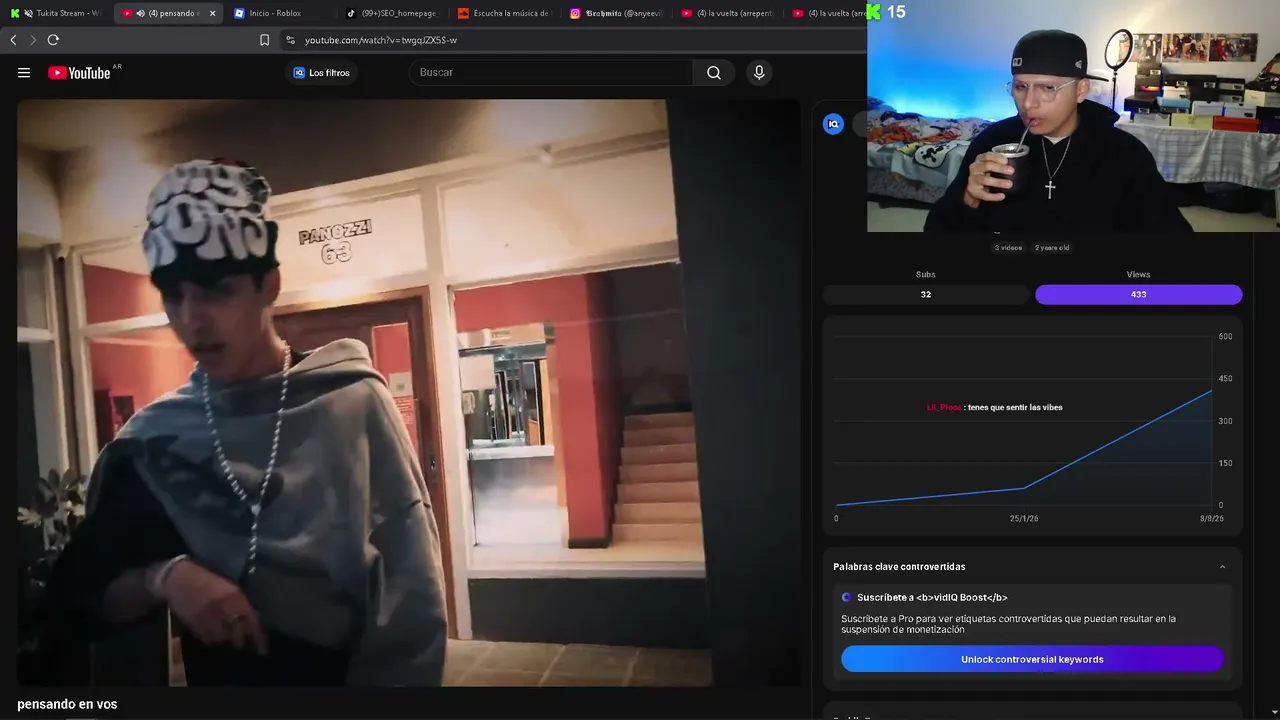Viewport: 1280px width, 720px height.
Task: Reload the page with the refresh icon
Action: point(53,40)
